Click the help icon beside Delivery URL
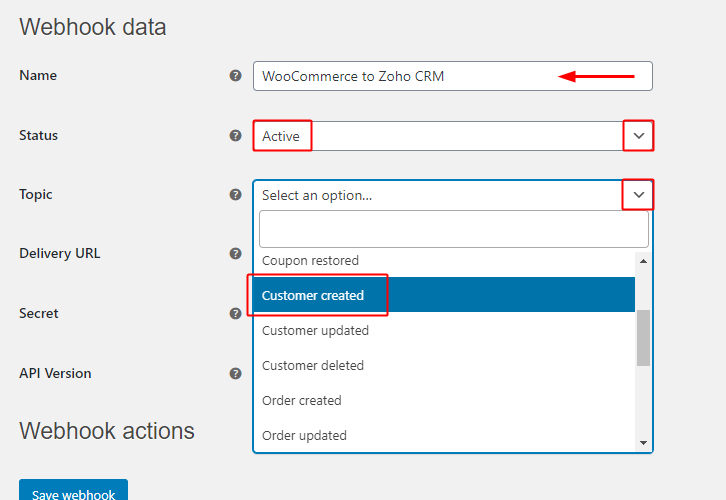Viewport: 726px width, 500px height. pyautogui.click(x=235, y=253)
